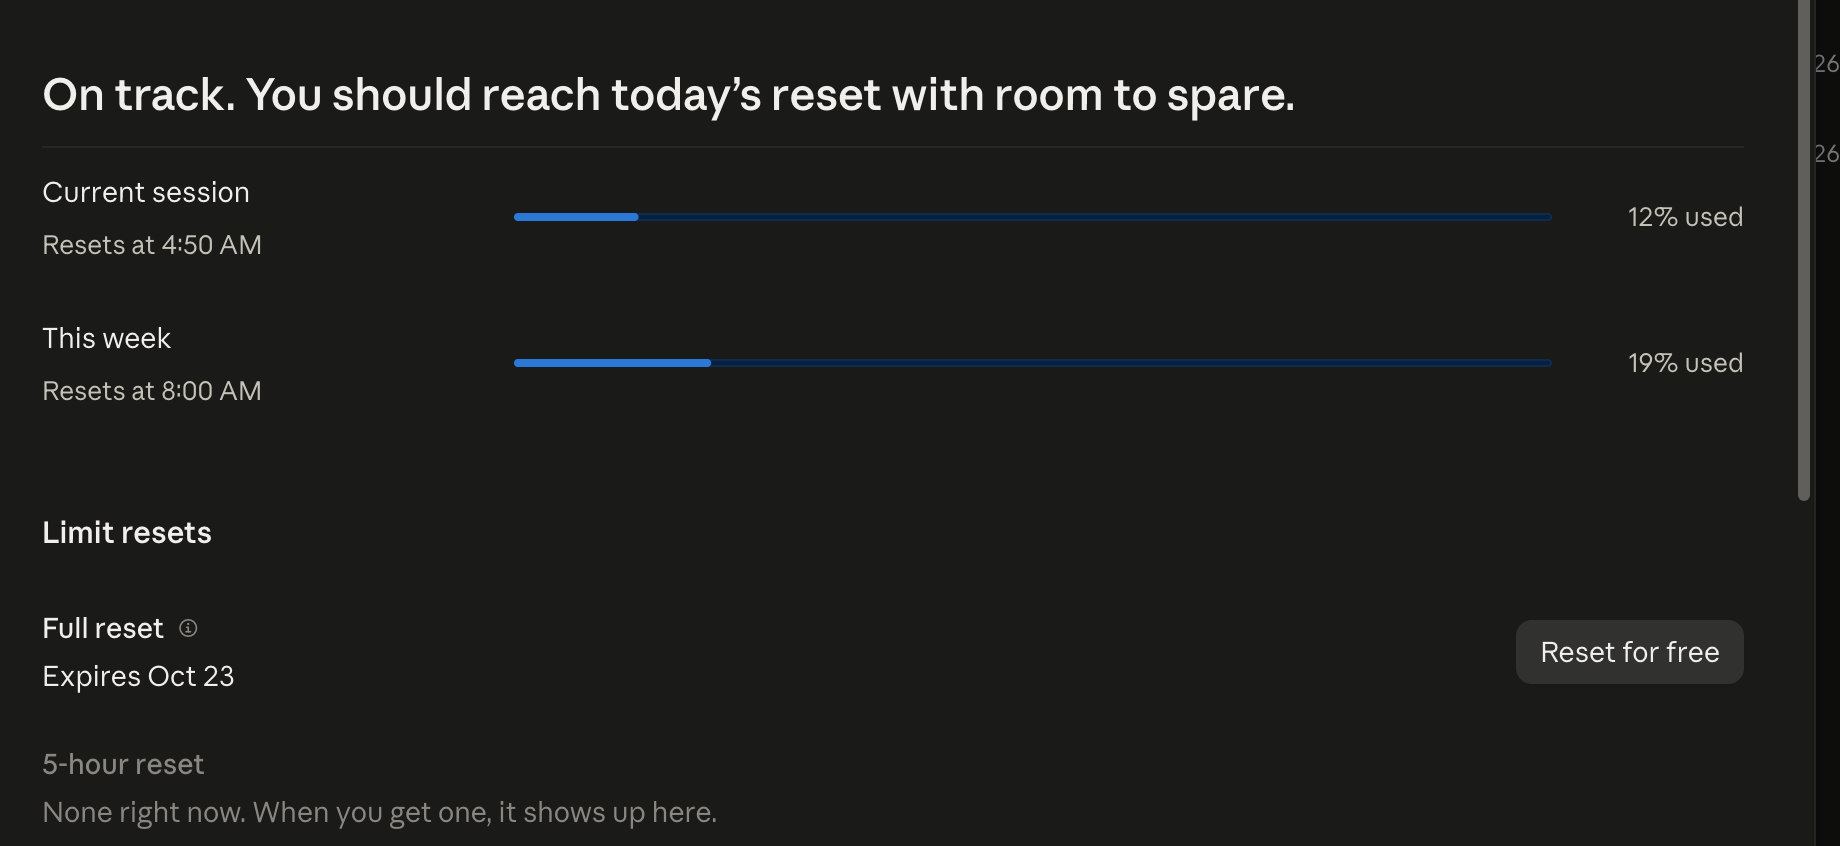Click the vertical scrollbar thumb

1803,250
